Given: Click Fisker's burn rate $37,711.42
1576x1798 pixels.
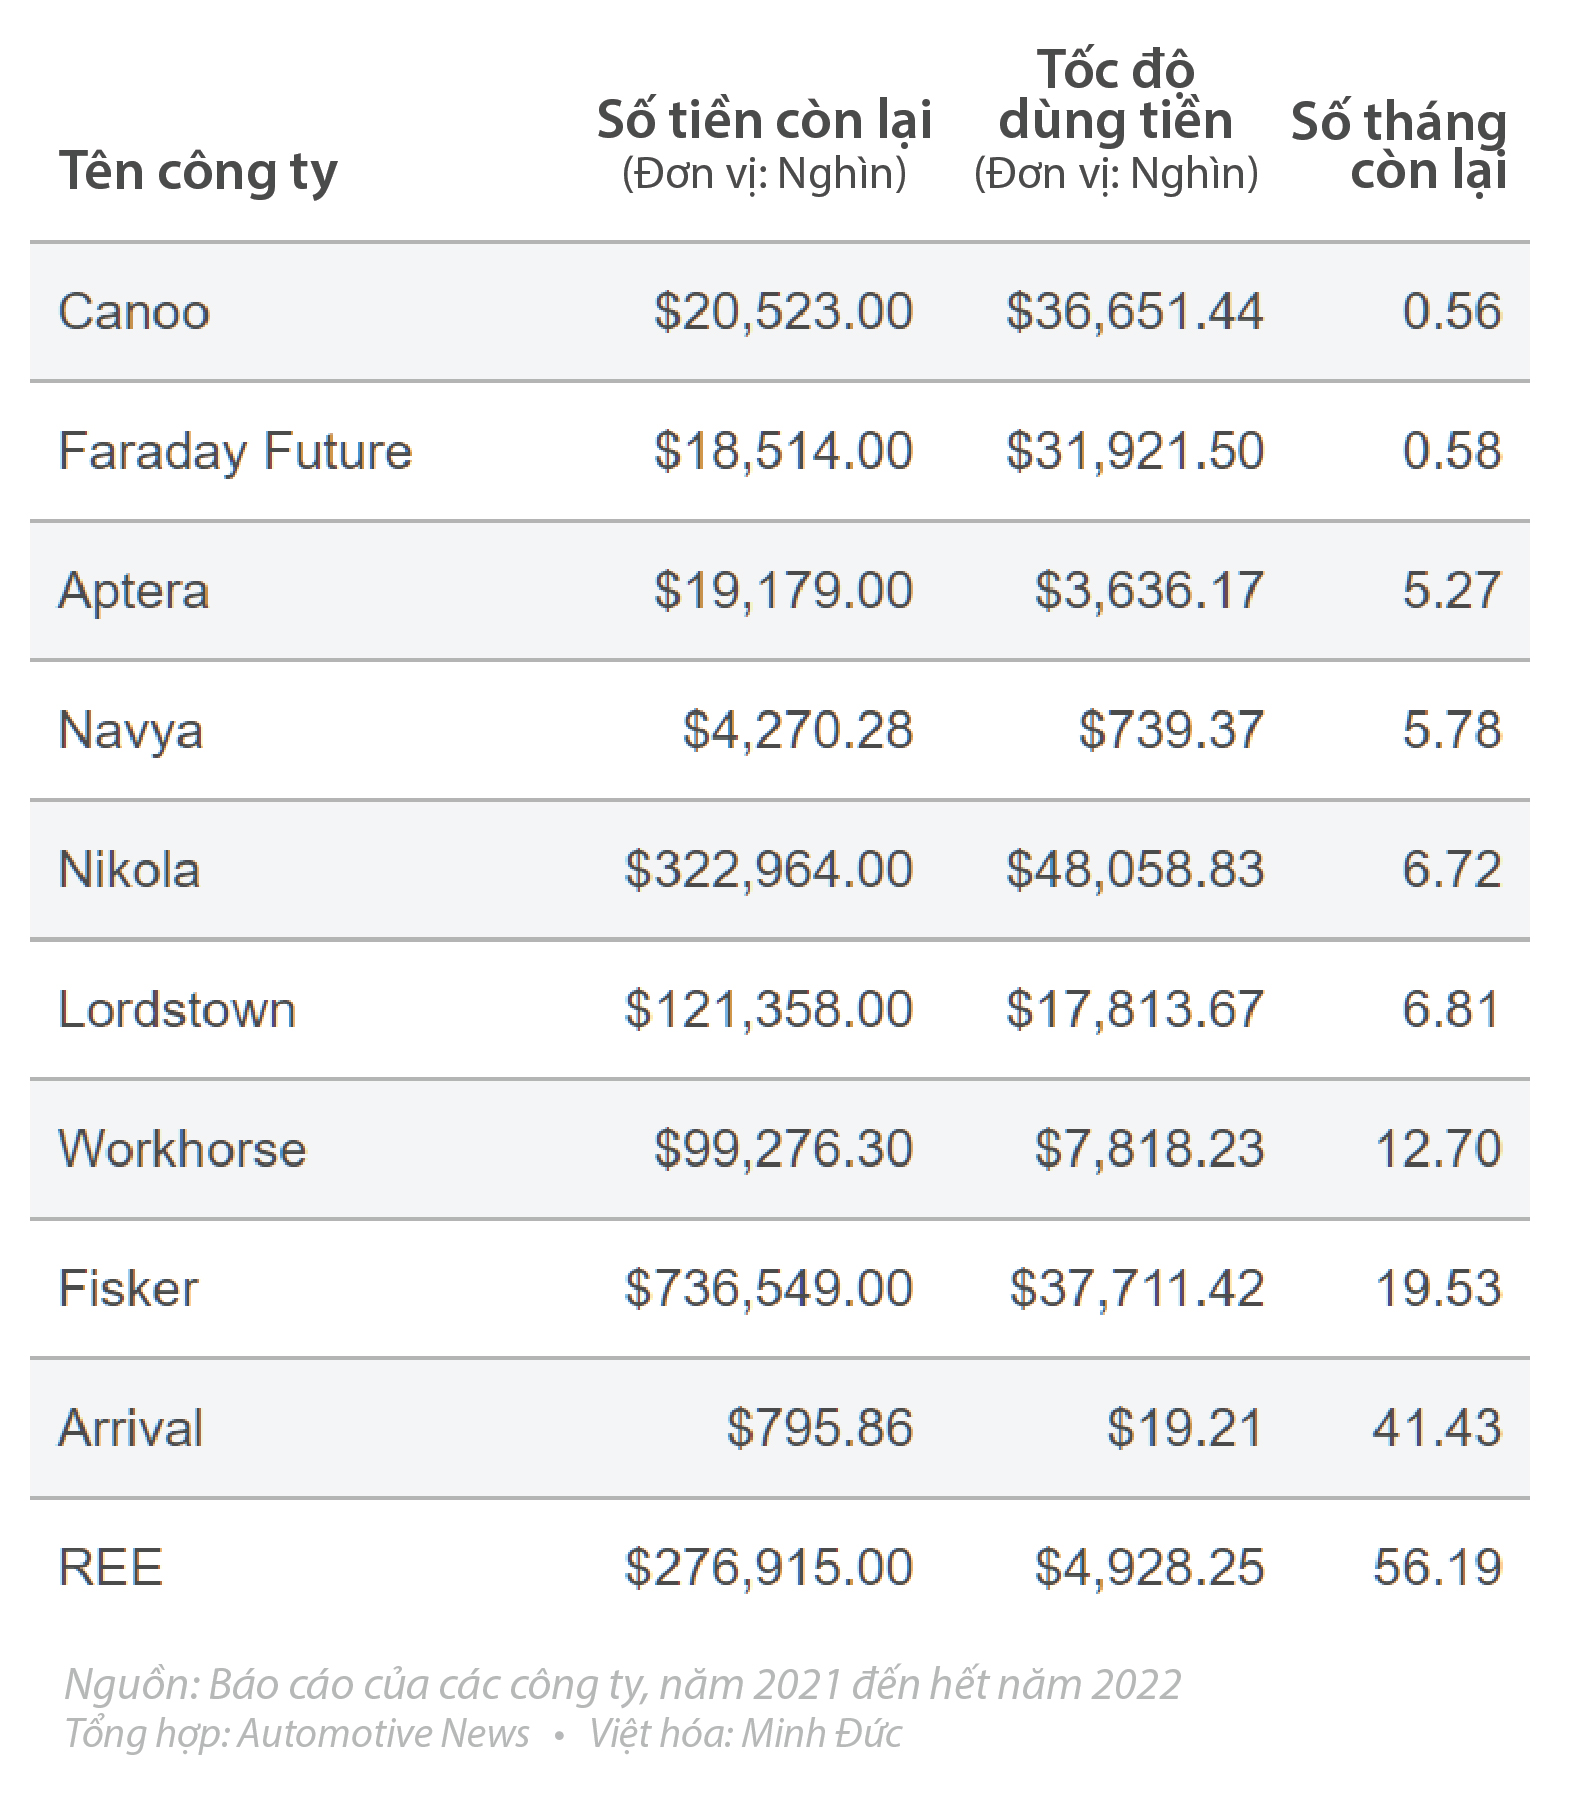Looking at the screenshot, I should (x=1136, y=1288).
